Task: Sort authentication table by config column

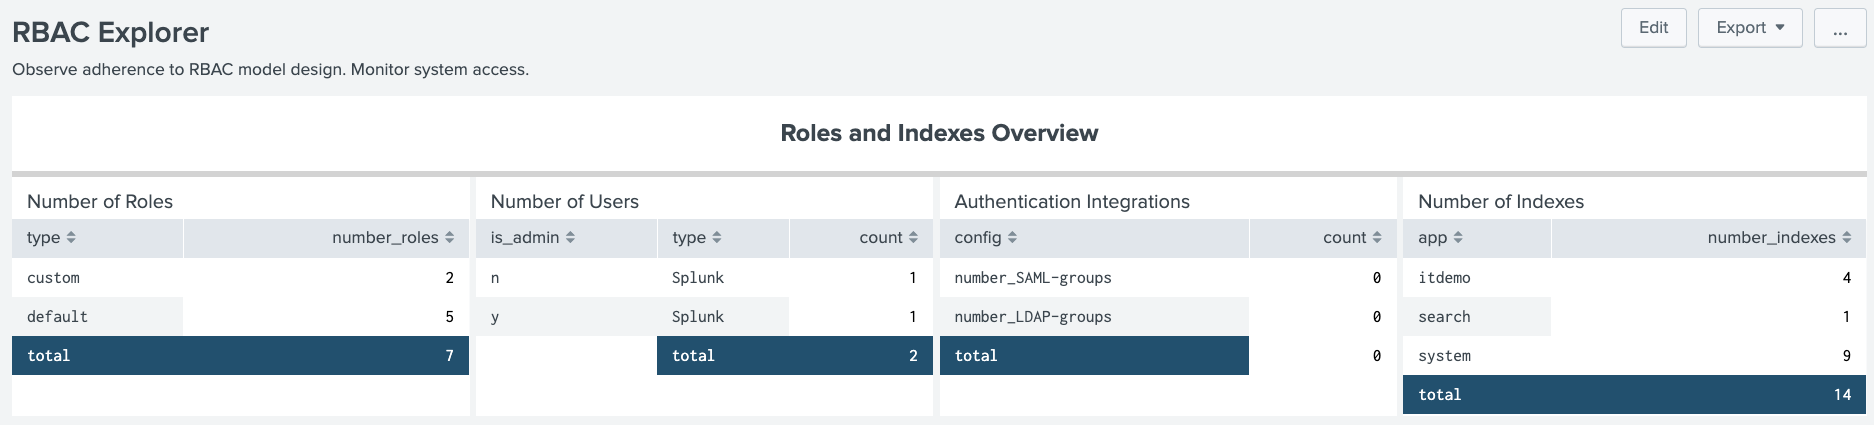Action: [1094, 238]
